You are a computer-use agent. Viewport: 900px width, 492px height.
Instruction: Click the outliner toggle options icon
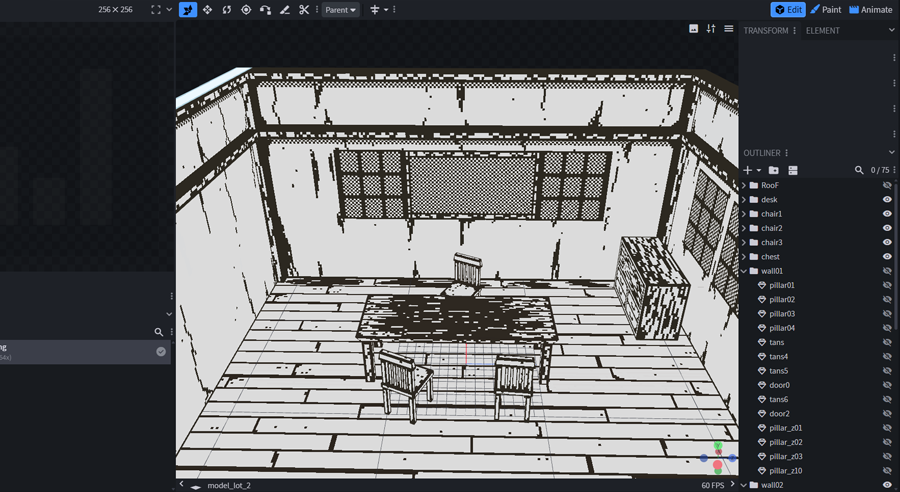point(793,171)
